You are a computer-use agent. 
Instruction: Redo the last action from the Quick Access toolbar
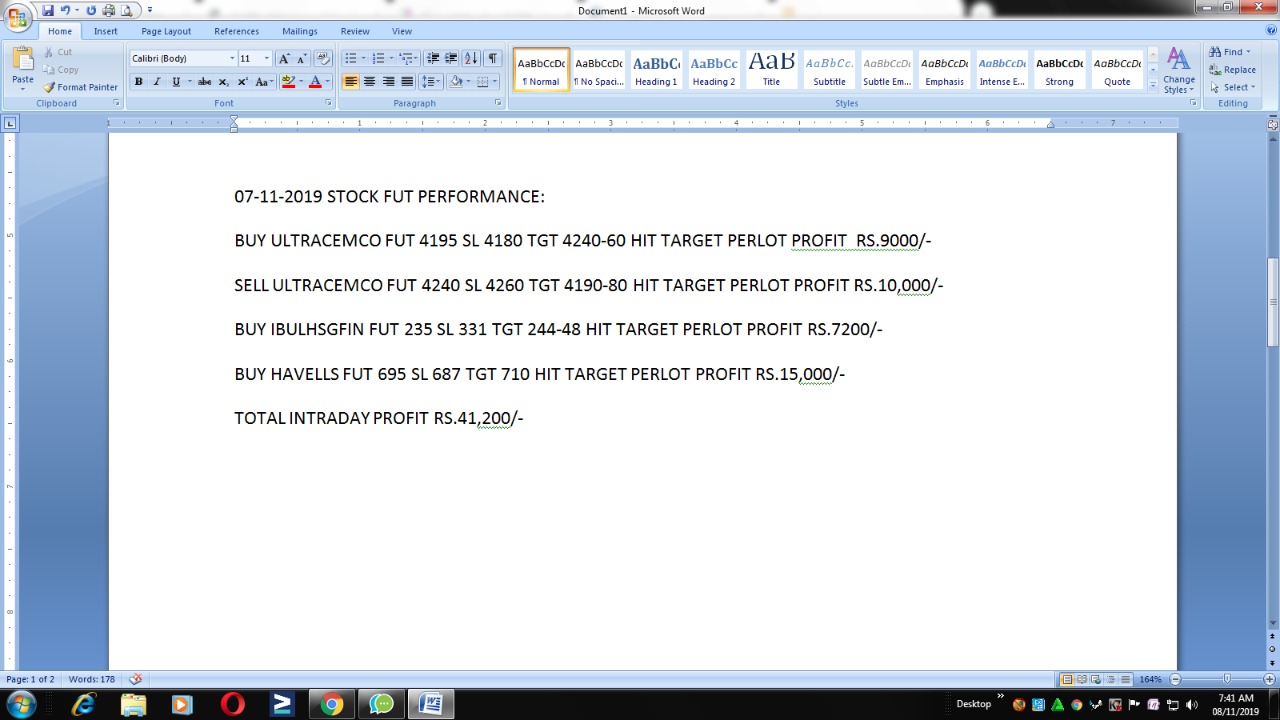click(x=91, y=10)
